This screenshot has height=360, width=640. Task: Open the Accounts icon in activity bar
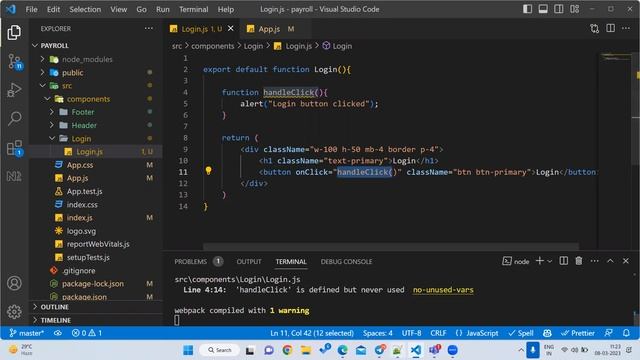(14, 283)
